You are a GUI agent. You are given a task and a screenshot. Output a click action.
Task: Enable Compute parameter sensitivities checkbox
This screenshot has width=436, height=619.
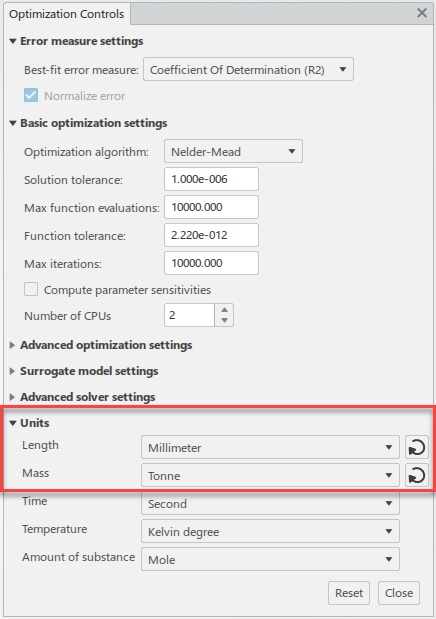coord(31,289)
